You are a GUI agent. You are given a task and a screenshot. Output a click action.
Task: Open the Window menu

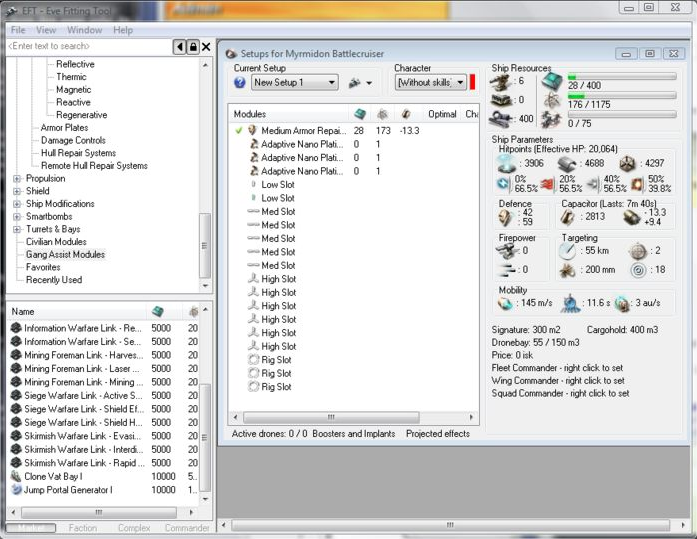click(x=84, y=30)
